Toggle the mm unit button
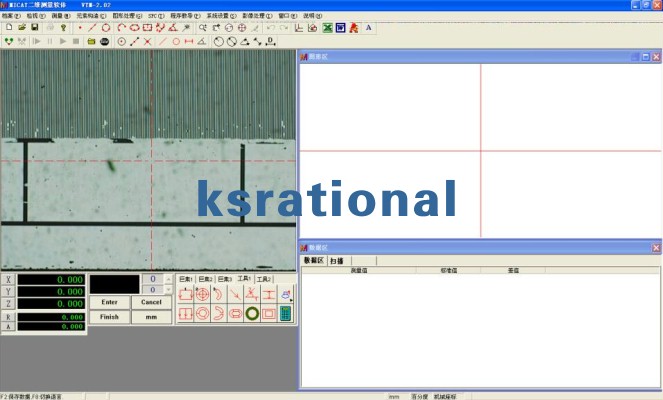663x400 pixels. 151,317
